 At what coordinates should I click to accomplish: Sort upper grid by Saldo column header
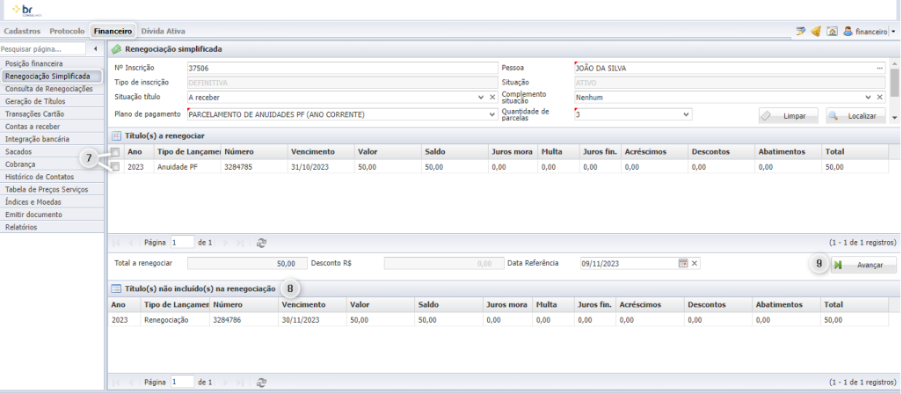point(454,152)
